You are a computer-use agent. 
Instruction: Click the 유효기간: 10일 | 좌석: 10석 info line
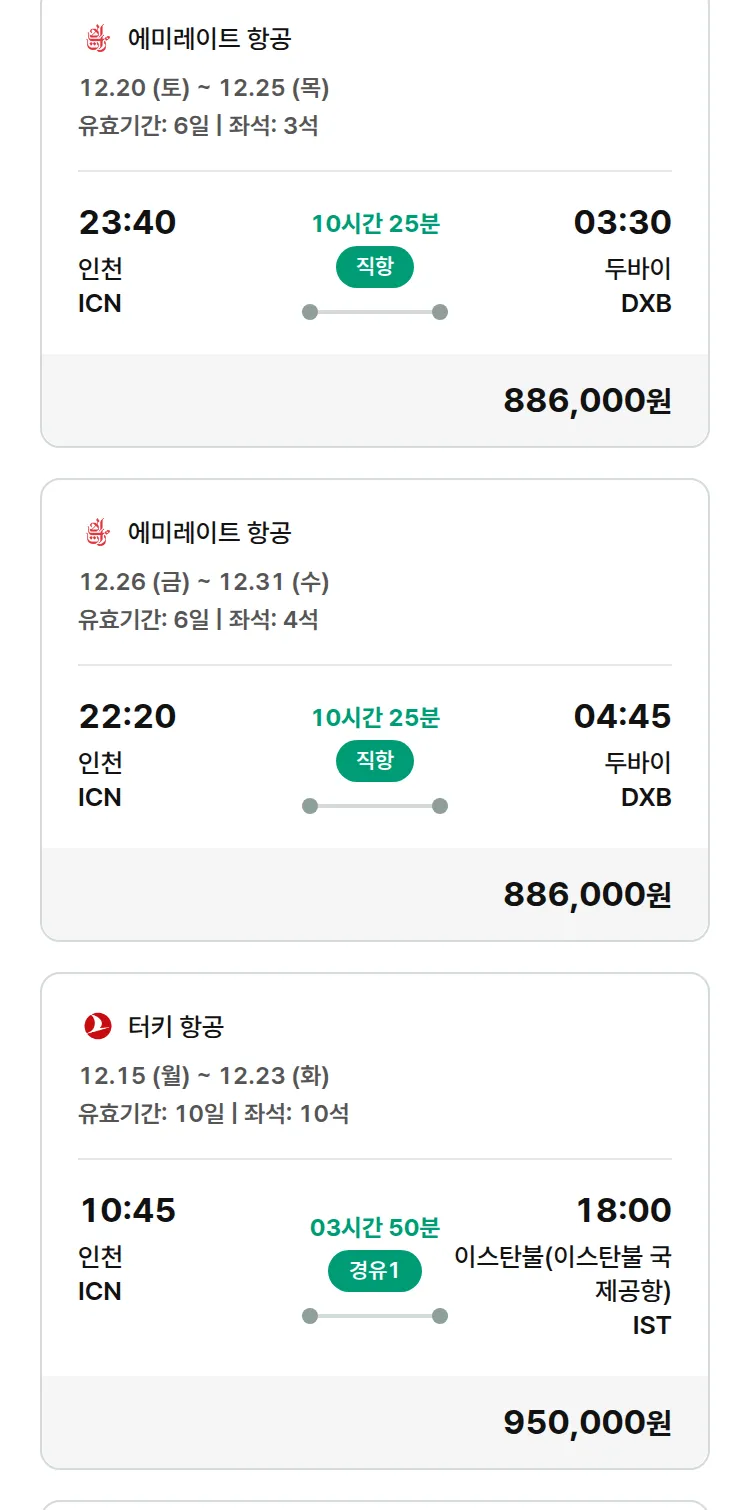point(213,1113)
